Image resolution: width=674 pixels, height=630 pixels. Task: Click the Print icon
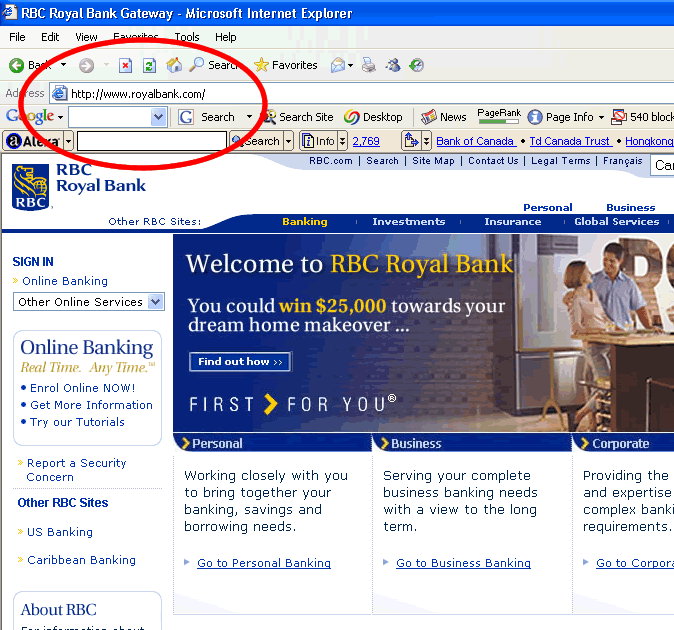pos(368,65)
